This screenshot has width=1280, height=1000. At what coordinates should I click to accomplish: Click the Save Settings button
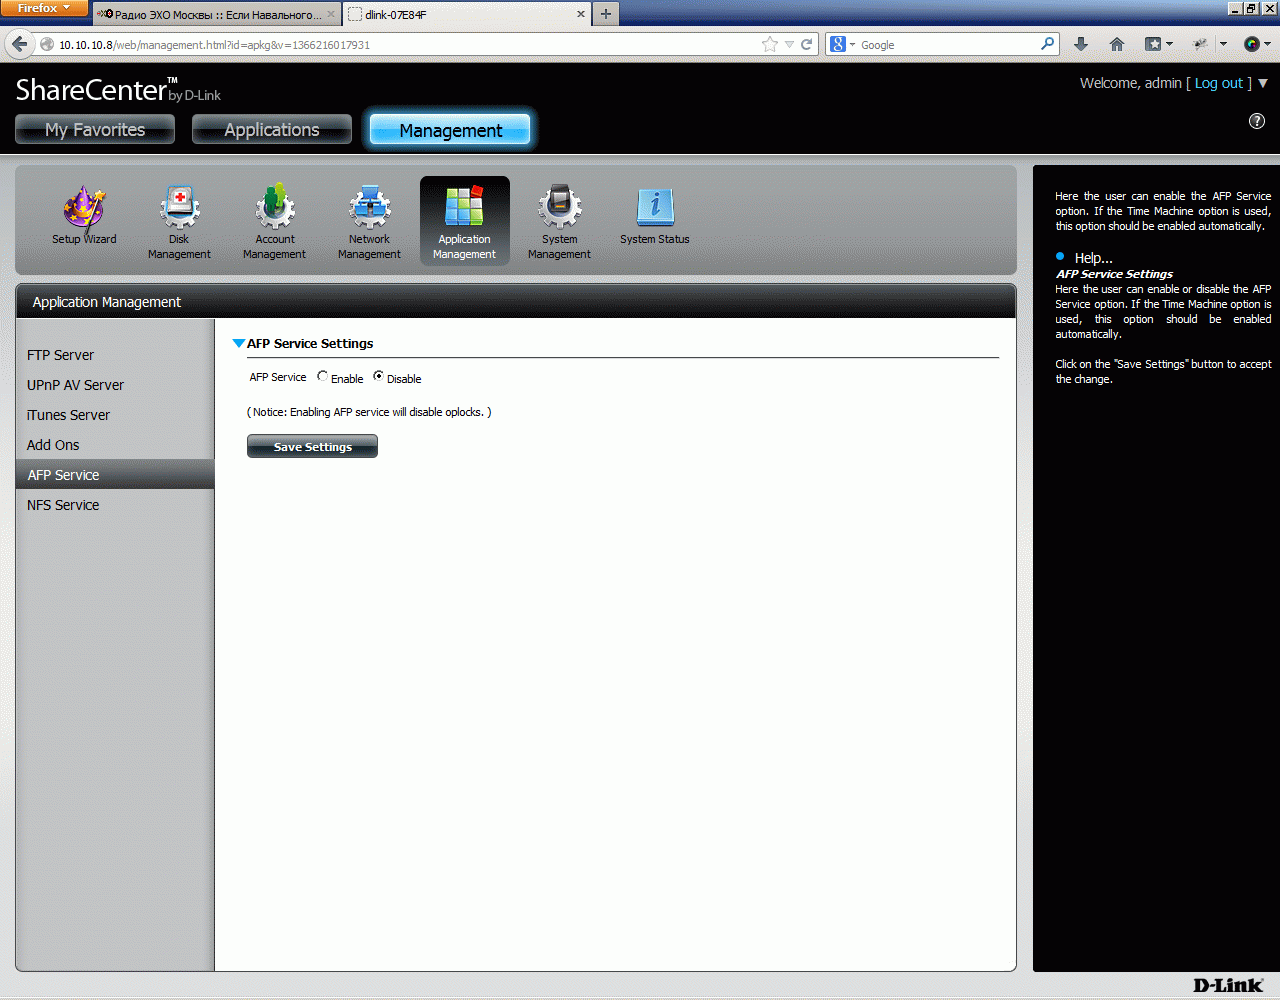click(x=312, y=446)
